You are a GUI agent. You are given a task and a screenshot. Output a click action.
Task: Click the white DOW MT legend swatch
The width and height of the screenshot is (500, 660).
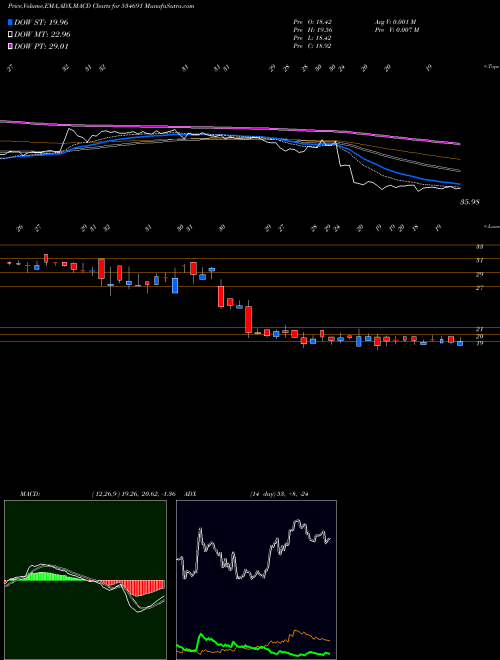(x=10, y=35)
